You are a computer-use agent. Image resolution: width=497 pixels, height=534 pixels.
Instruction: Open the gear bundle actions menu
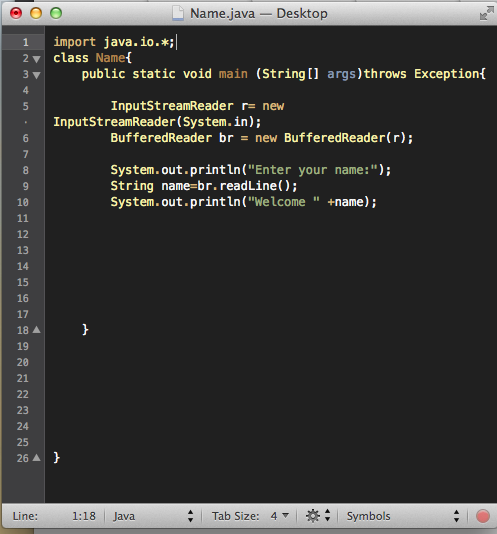[x=318, y=516]
